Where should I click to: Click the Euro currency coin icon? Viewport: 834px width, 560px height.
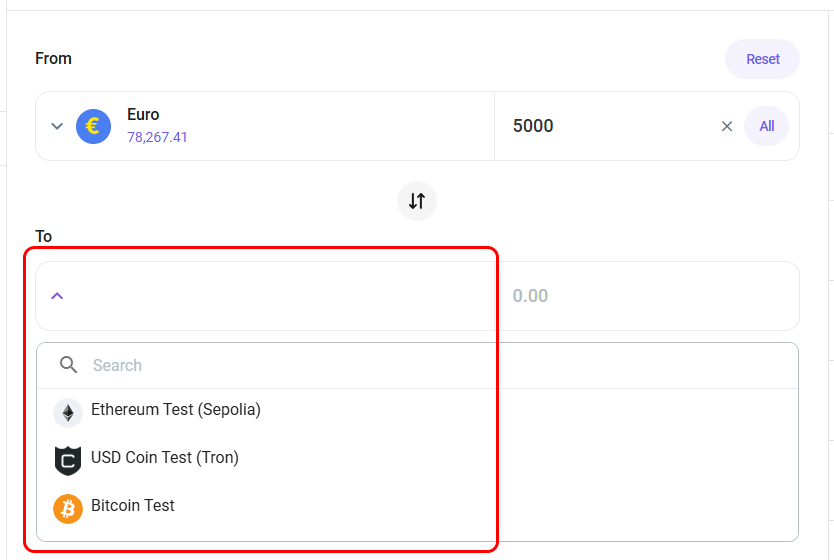pyautogui.click(x=93, y=126)
